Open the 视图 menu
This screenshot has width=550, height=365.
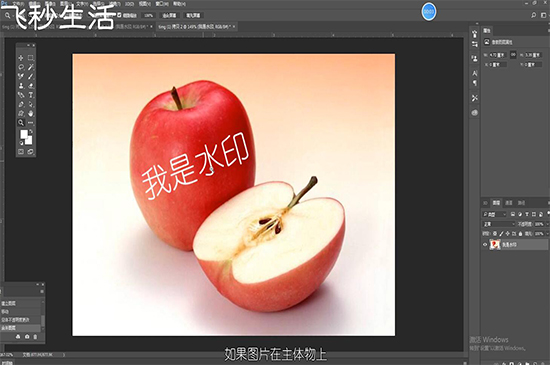point(145,4)
